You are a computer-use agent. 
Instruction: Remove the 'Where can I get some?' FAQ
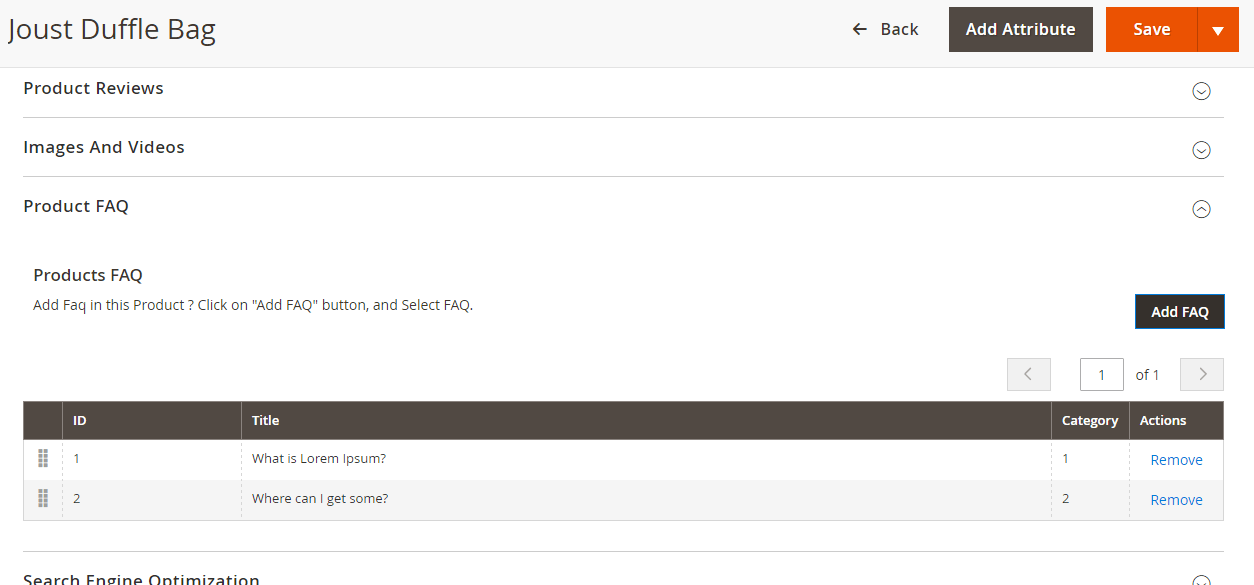click(1176, 500)
